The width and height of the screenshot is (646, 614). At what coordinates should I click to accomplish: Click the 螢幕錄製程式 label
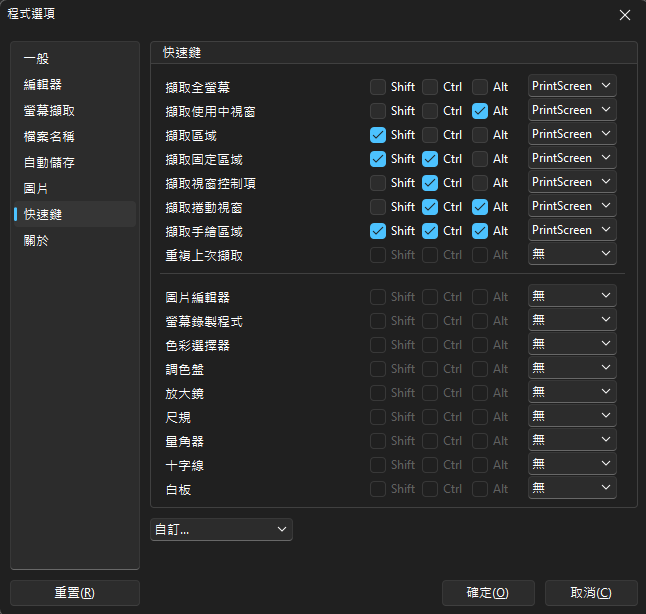click(204, 321)
